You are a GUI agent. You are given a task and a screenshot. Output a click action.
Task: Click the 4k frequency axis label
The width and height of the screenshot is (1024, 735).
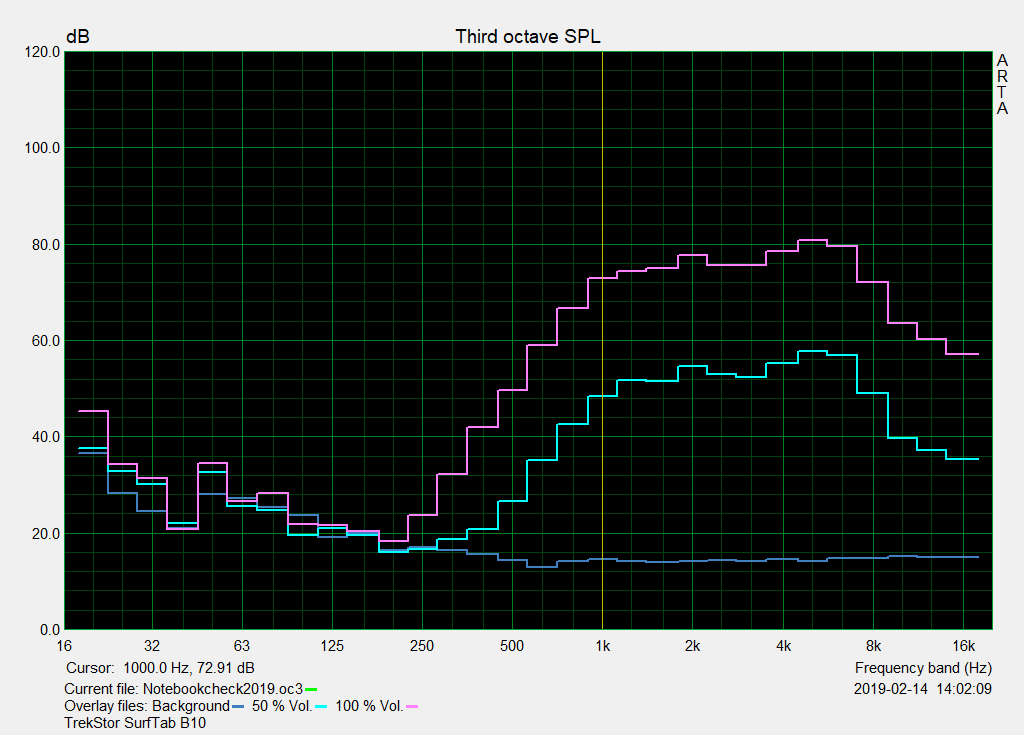[x=783, y=646]
